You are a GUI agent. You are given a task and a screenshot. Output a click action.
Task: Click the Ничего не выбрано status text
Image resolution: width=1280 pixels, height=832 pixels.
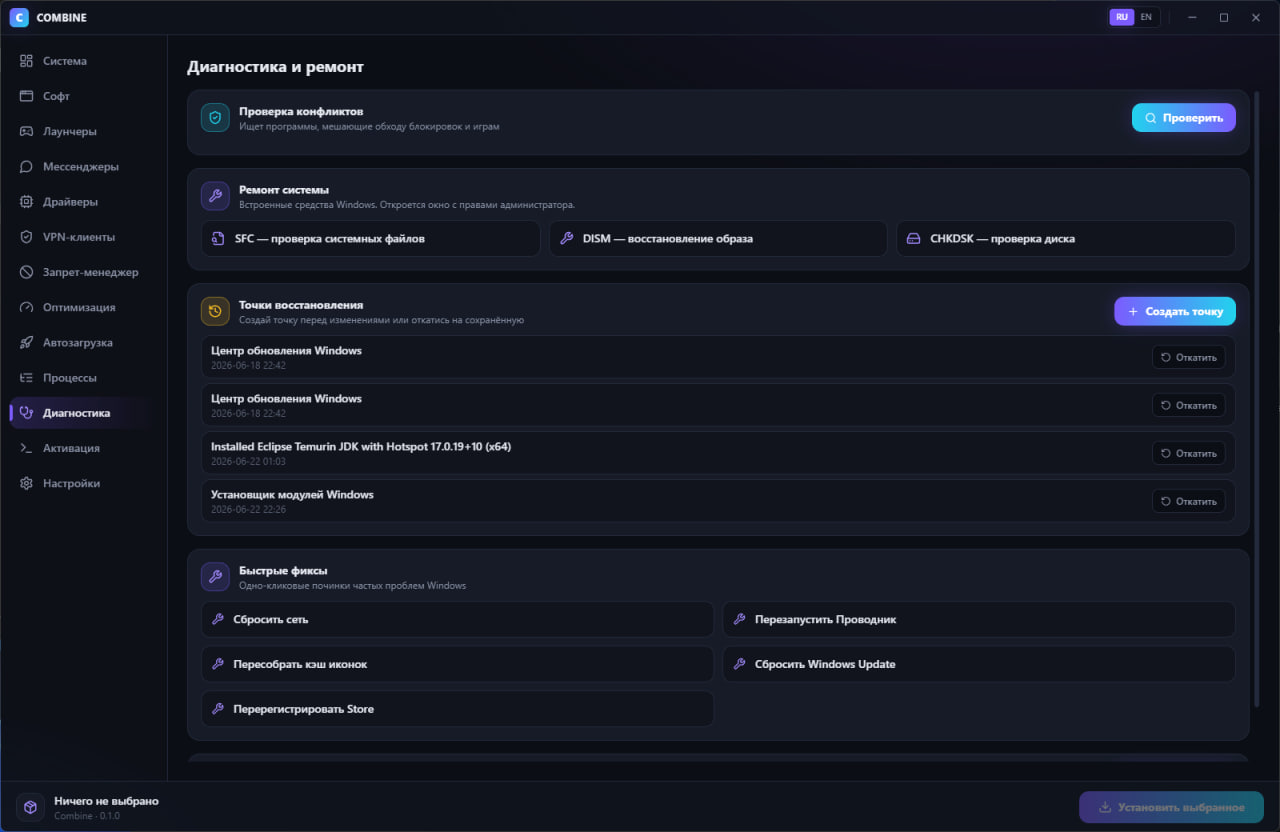(106, 801)
